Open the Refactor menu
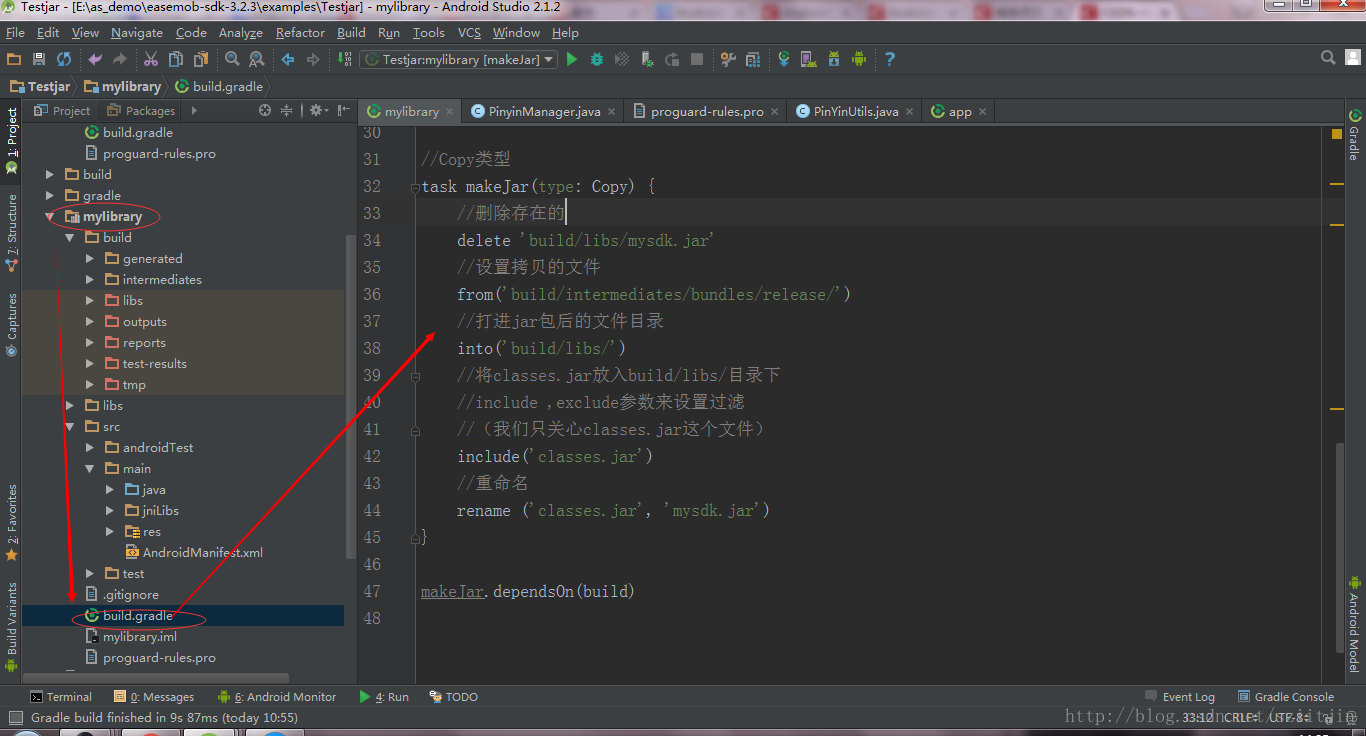Screen dimensions: 1366x736 pyautogui.click(x=300, y=32)
